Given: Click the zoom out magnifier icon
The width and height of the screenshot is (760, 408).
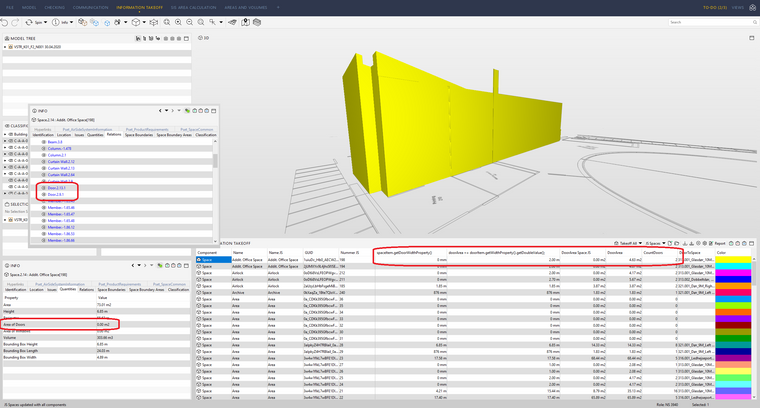Looking at the screenshot, I should (x=190, y=22).
